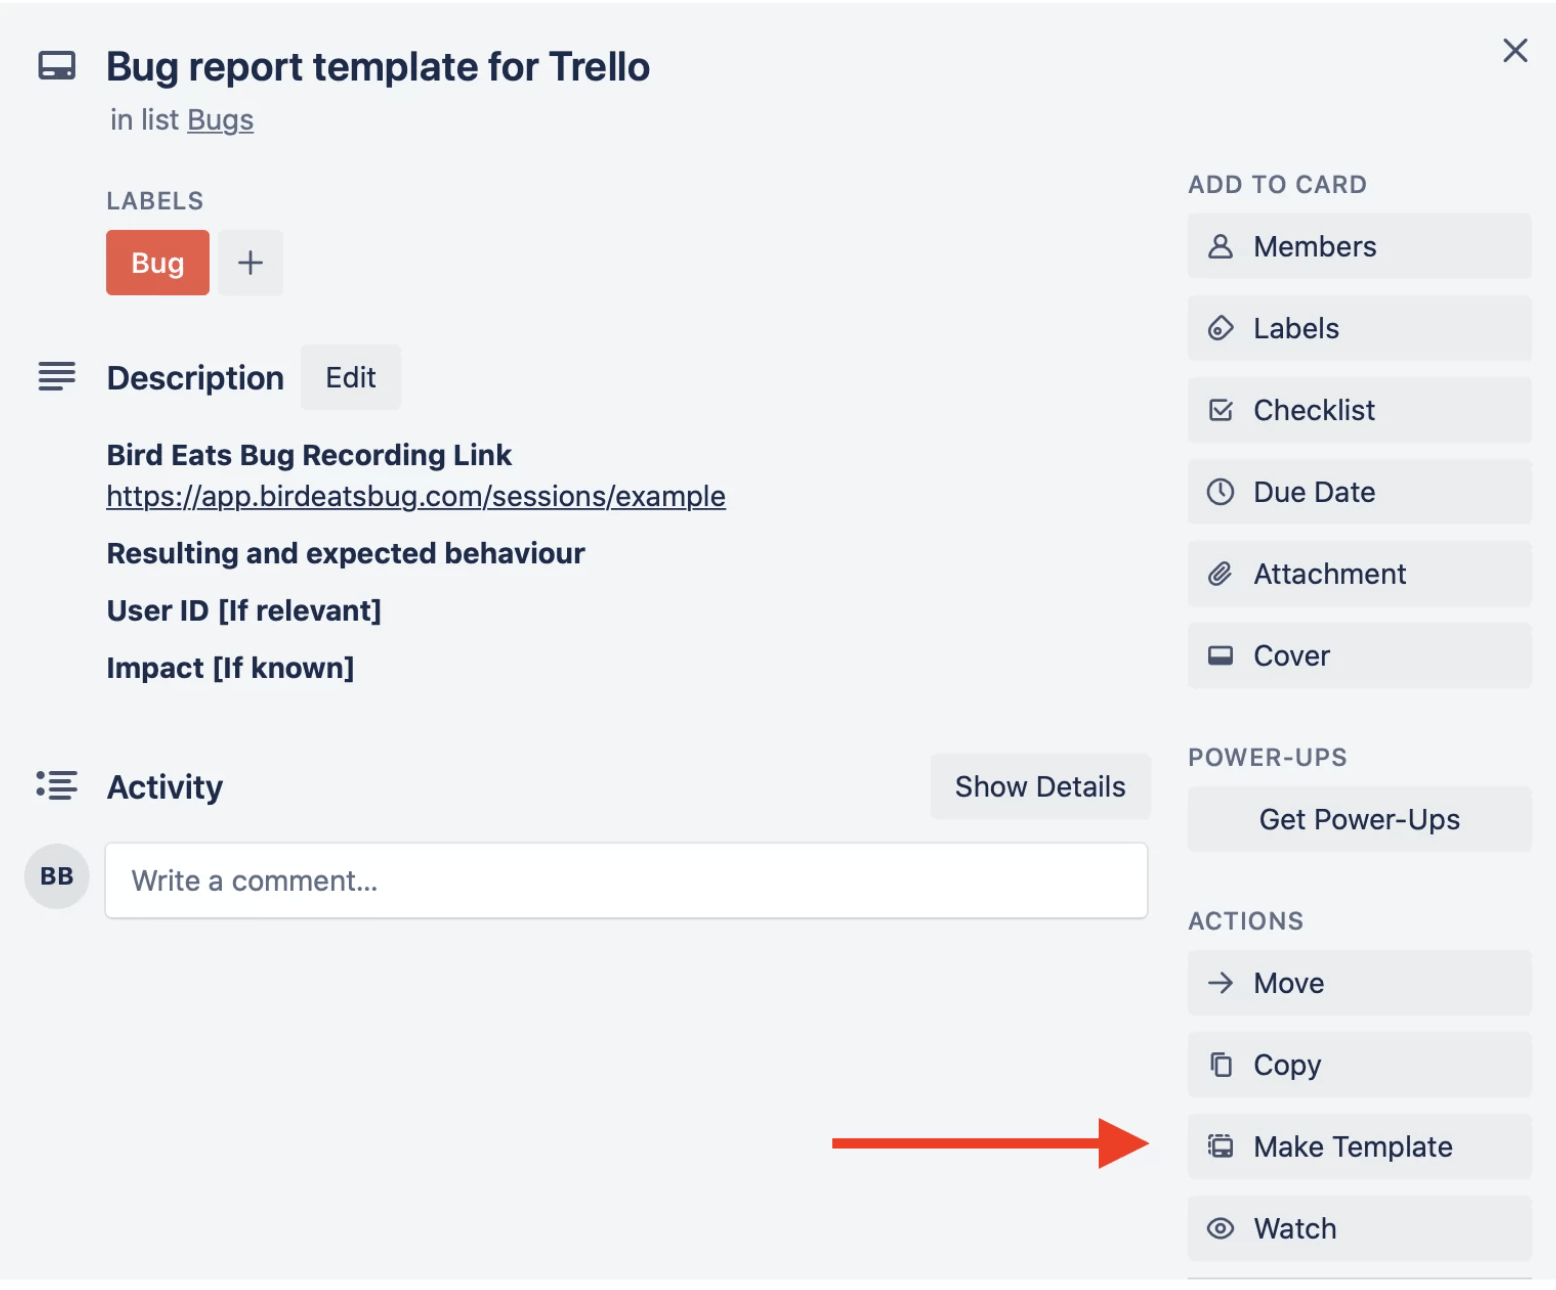Edit the card description
Viewport: 1556px width, 1290px height.
point(350,377)
